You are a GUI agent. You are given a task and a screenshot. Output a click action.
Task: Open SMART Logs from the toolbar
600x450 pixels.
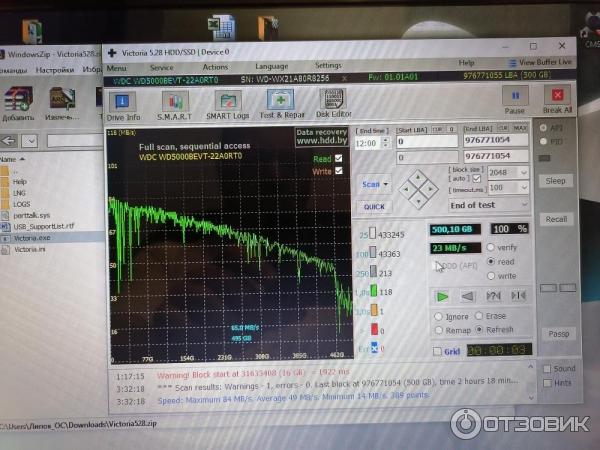(228, 103)
